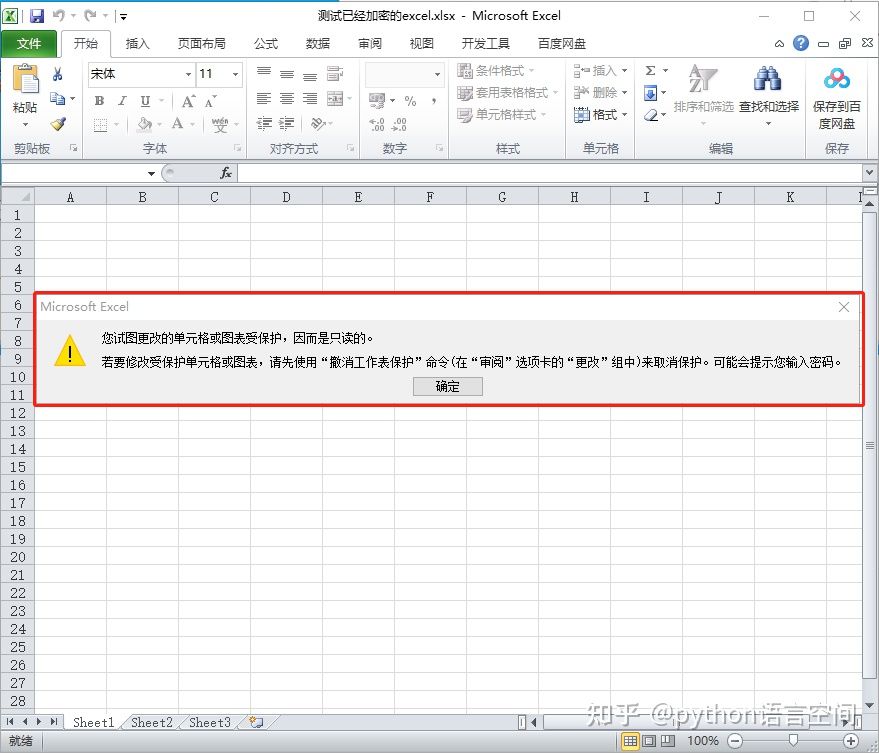Open the 文件 File tab
This screenshot has height=753, width=879.
coord(29,44)
